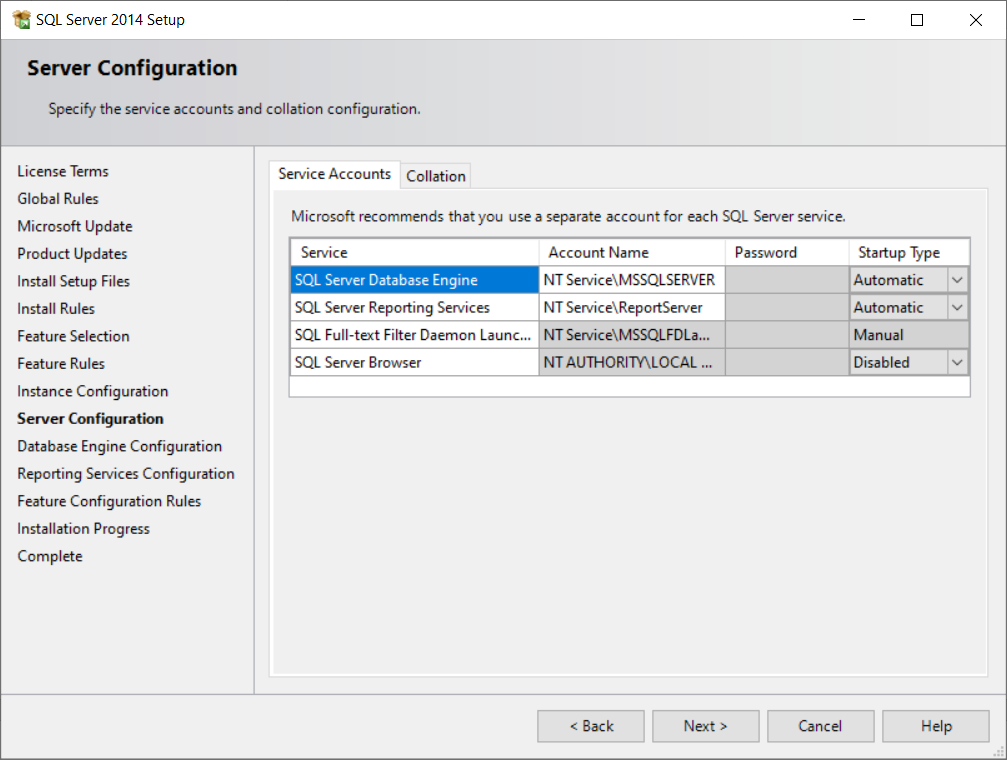Click the Database Engine password field
The image size is (1007, 760).
(786, 280)
